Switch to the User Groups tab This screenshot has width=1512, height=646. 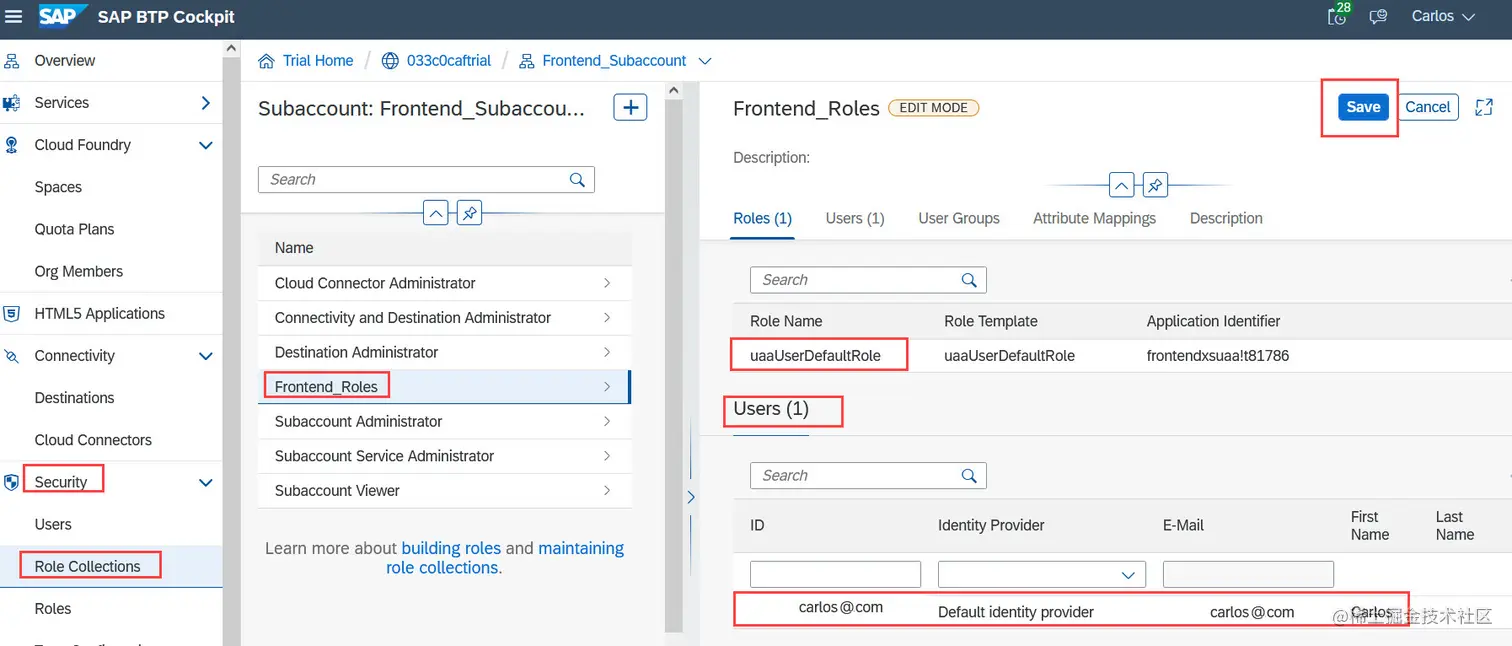click(x=959, y=218)
